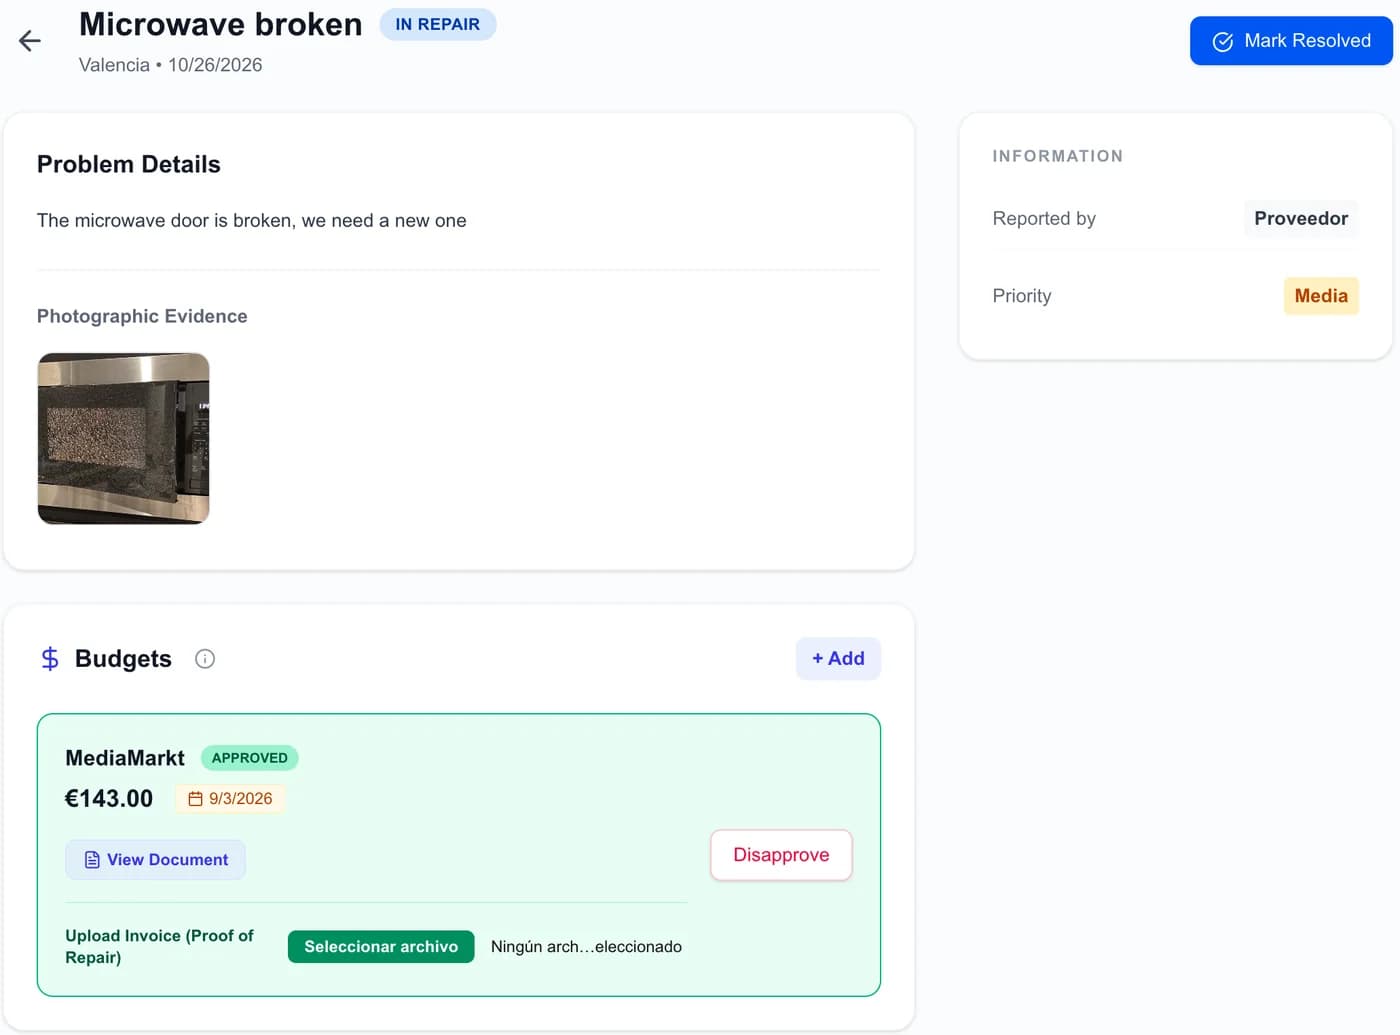
Task: Click the Budgets info circle icon
Action: coord(205,659)
